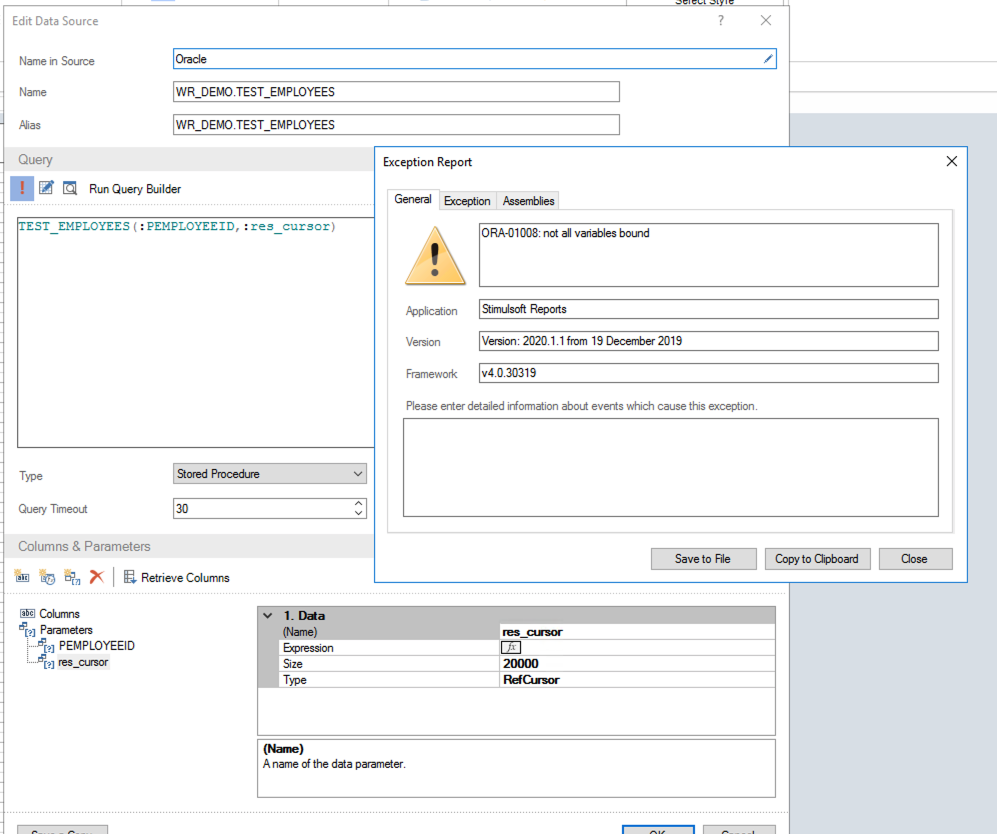
Task: Click the (Name) property value res_cursor
Action: click(638, 632)
